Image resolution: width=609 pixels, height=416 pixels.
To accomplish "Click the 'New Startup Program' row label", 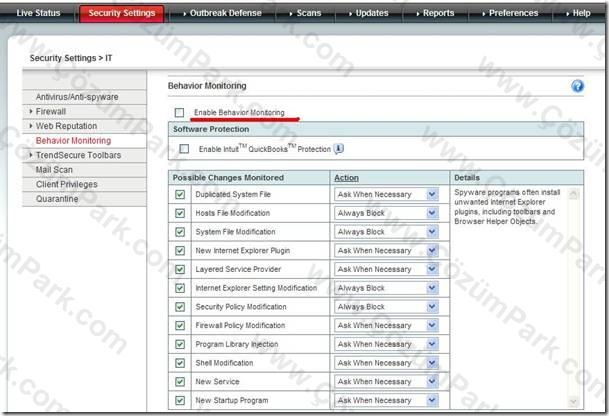I will [231, 400].
